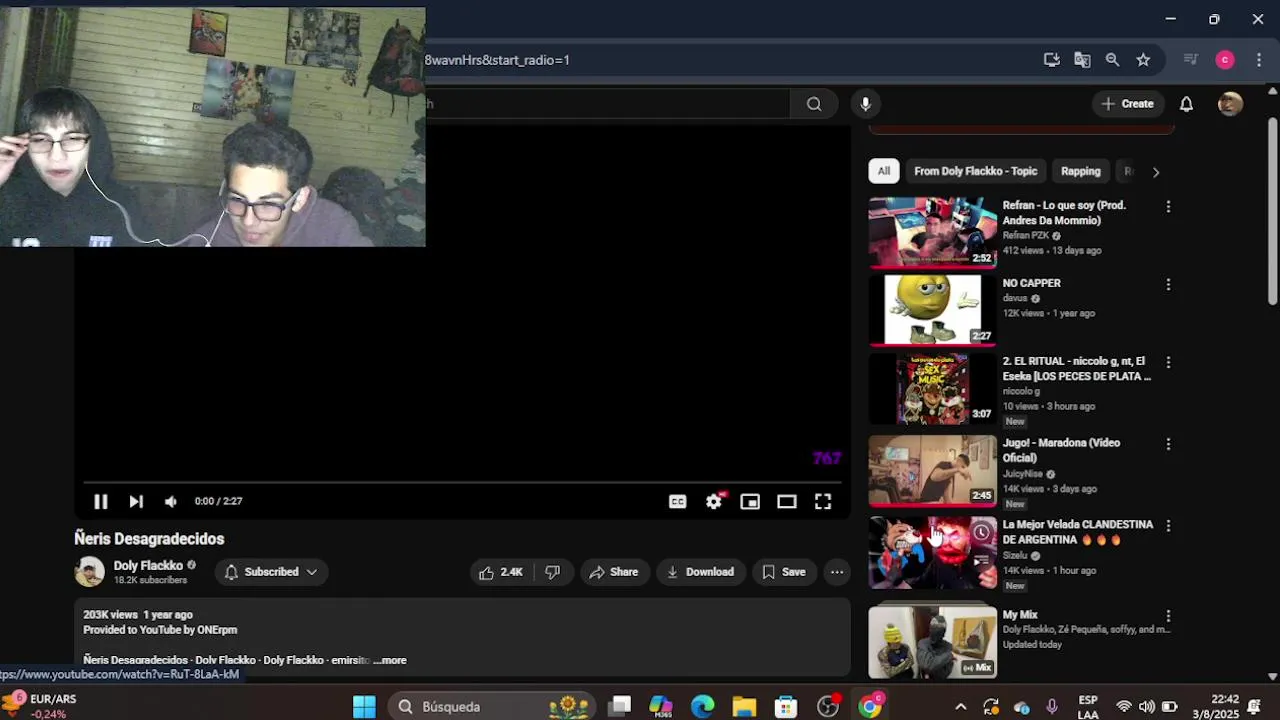Viewport: 1280px width, 720px height.
Task: Click the Búsqueda taskbar search box
Action: [490, 707]
